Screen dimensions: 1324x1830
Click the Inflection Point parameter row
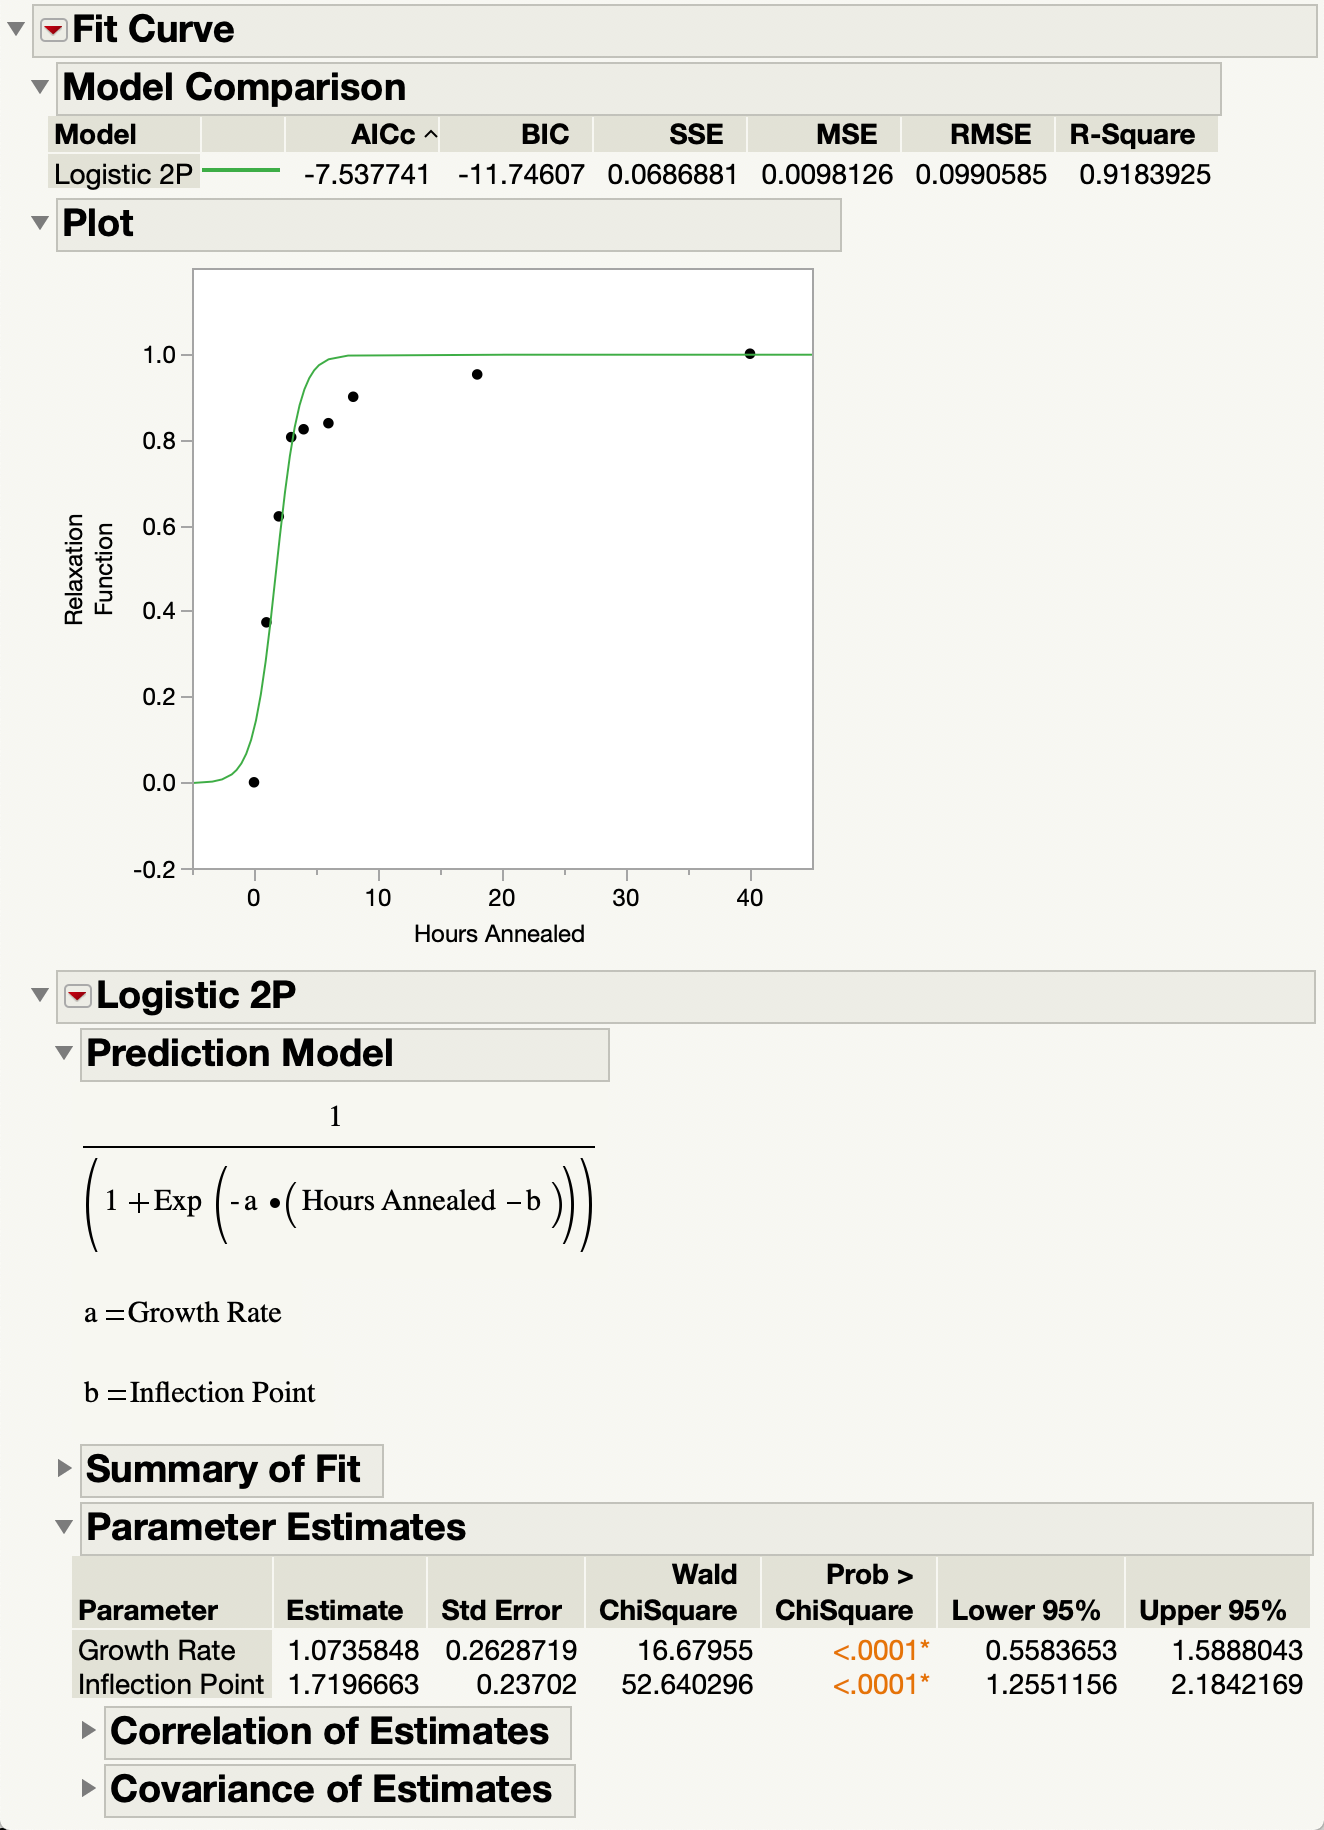170,1685
